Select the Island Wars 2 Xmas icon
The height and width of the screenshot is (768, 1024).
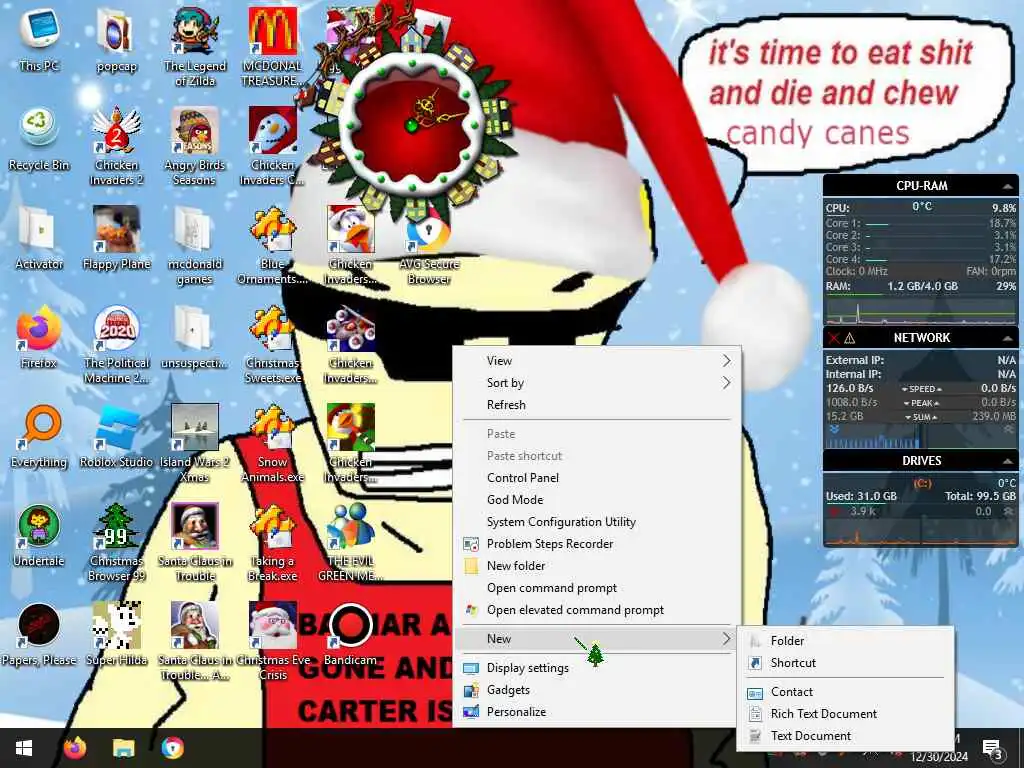[195, 442]
